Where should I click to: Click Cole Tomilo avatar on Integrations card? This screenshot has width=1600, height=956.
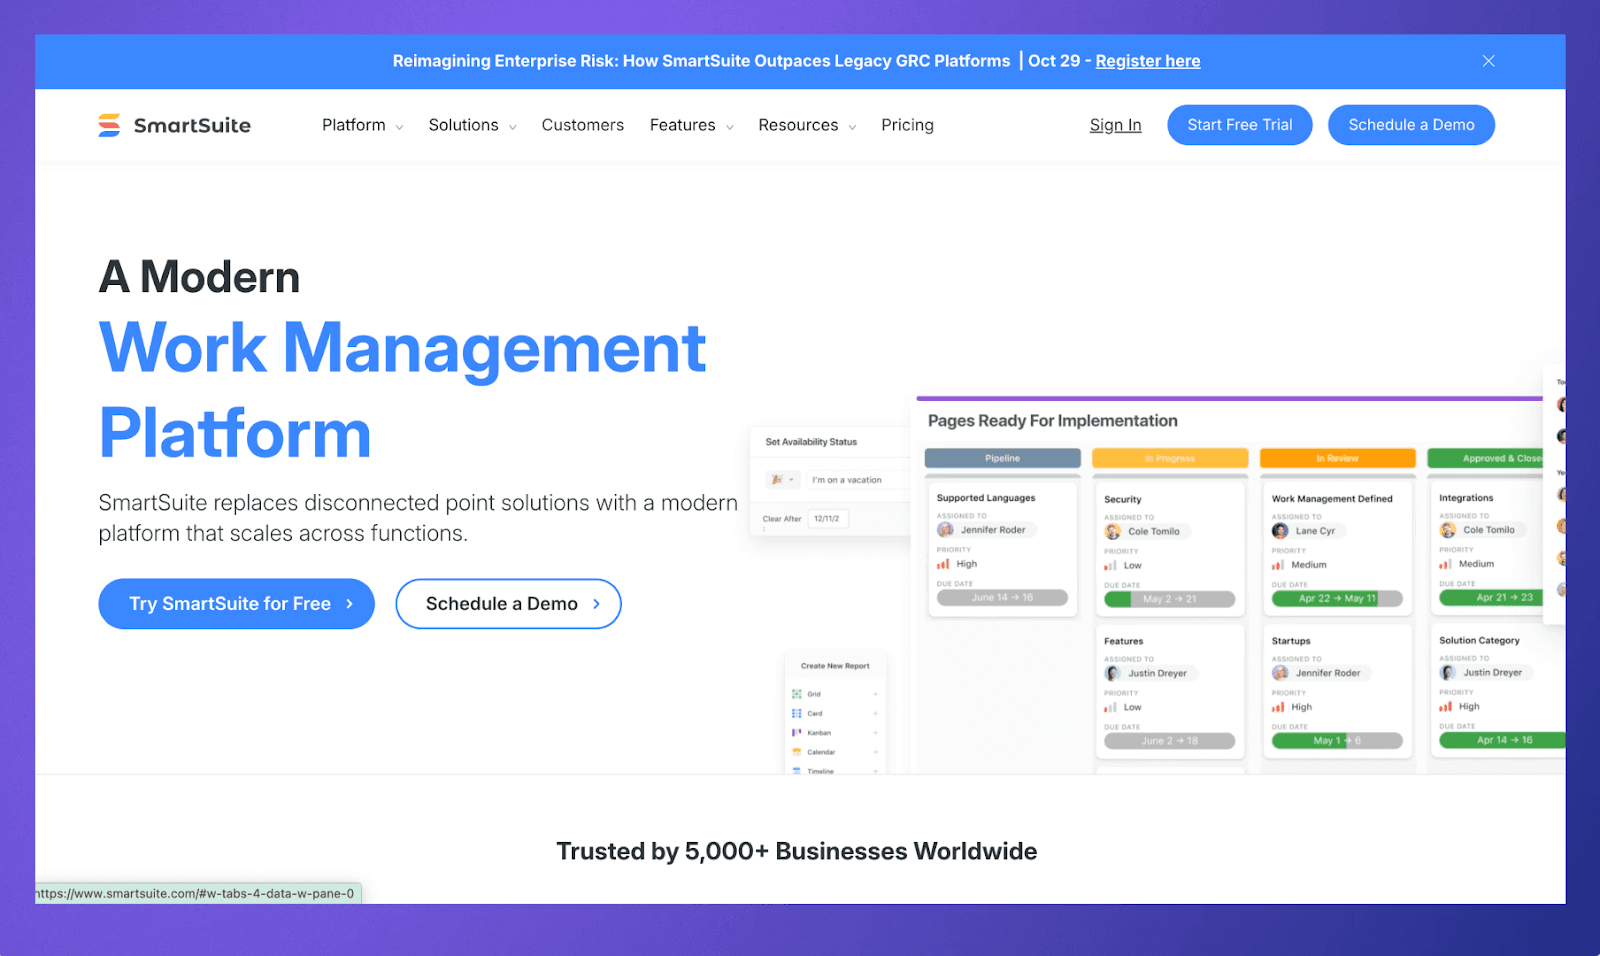tap(1447, 530)
